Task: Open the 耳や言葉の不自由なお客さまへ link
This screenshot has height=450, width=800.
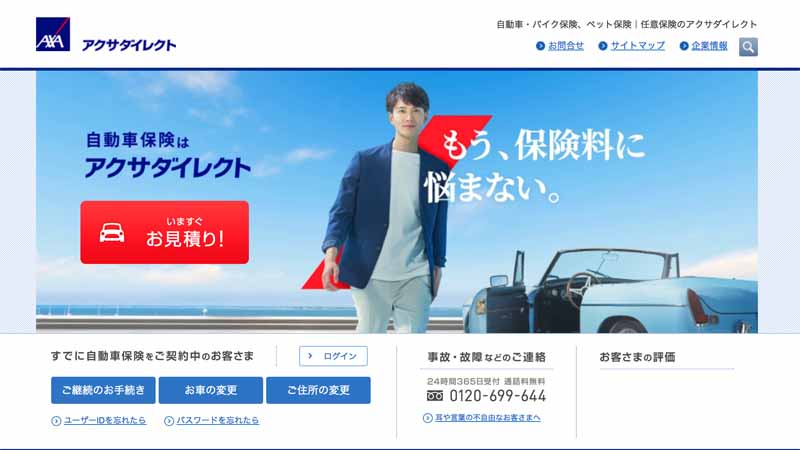Action: [x=487, y=418]
